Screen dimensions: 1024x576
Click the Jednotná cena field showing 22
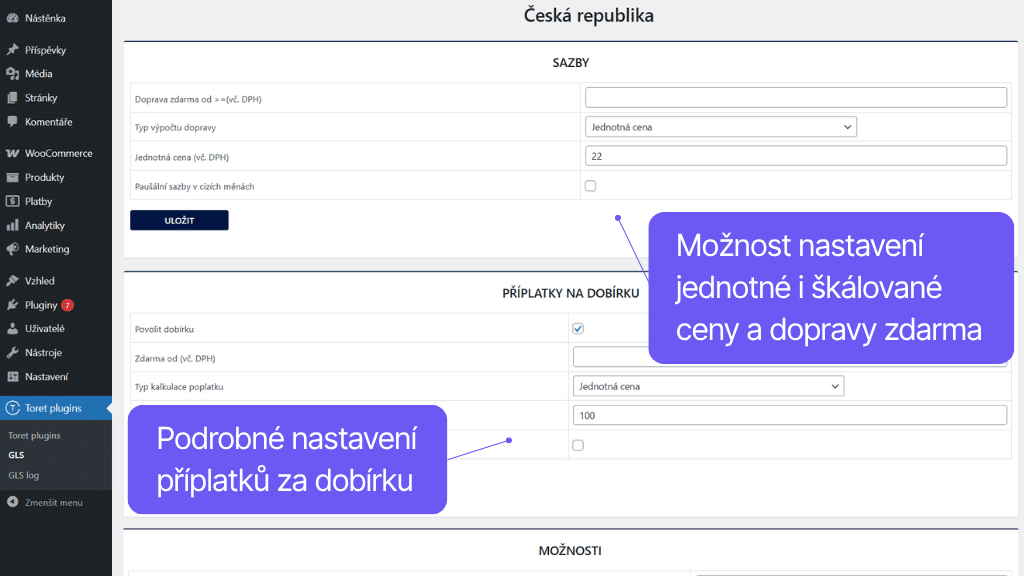click(x=795, y=155)
